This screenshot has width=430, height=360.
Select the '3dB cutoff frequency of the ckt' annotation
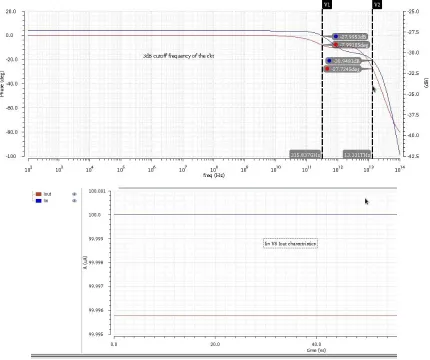pyautogui.click(x=179, y=56)
